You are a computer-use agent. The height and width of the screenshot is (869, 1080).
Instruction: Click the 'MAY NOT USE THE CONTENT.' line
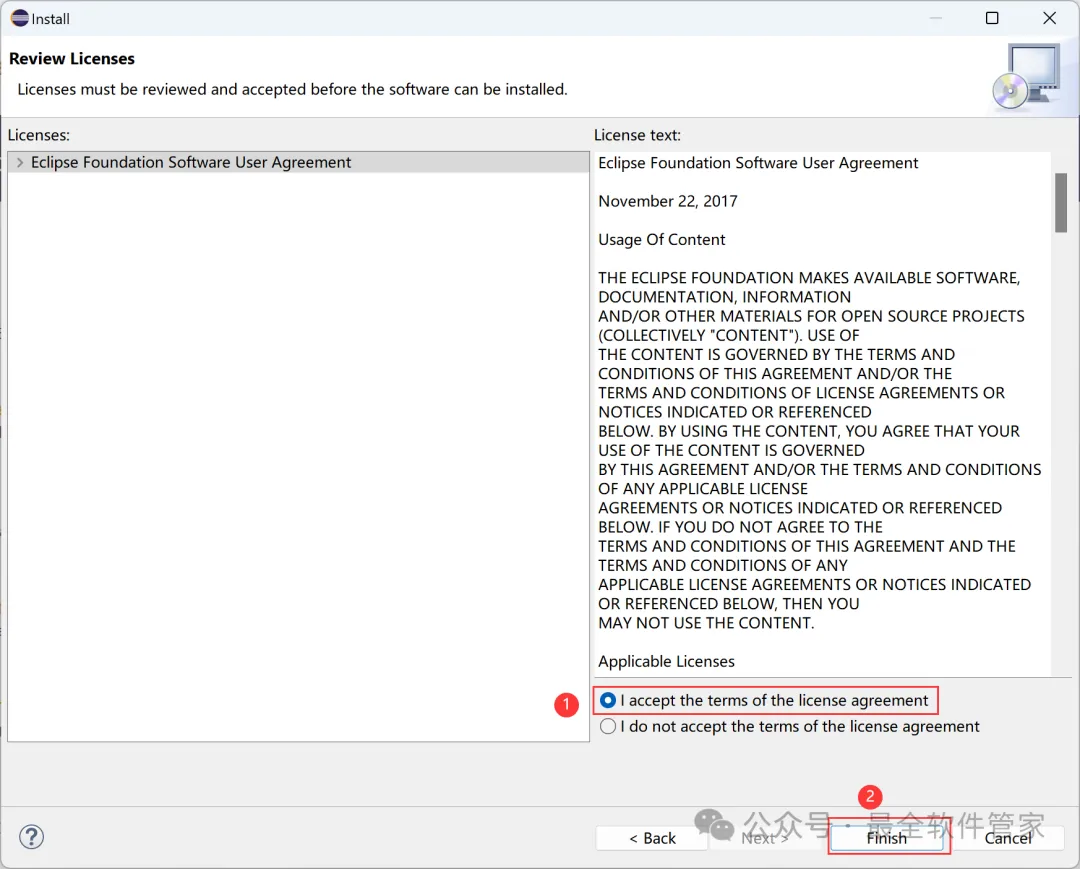706,623
